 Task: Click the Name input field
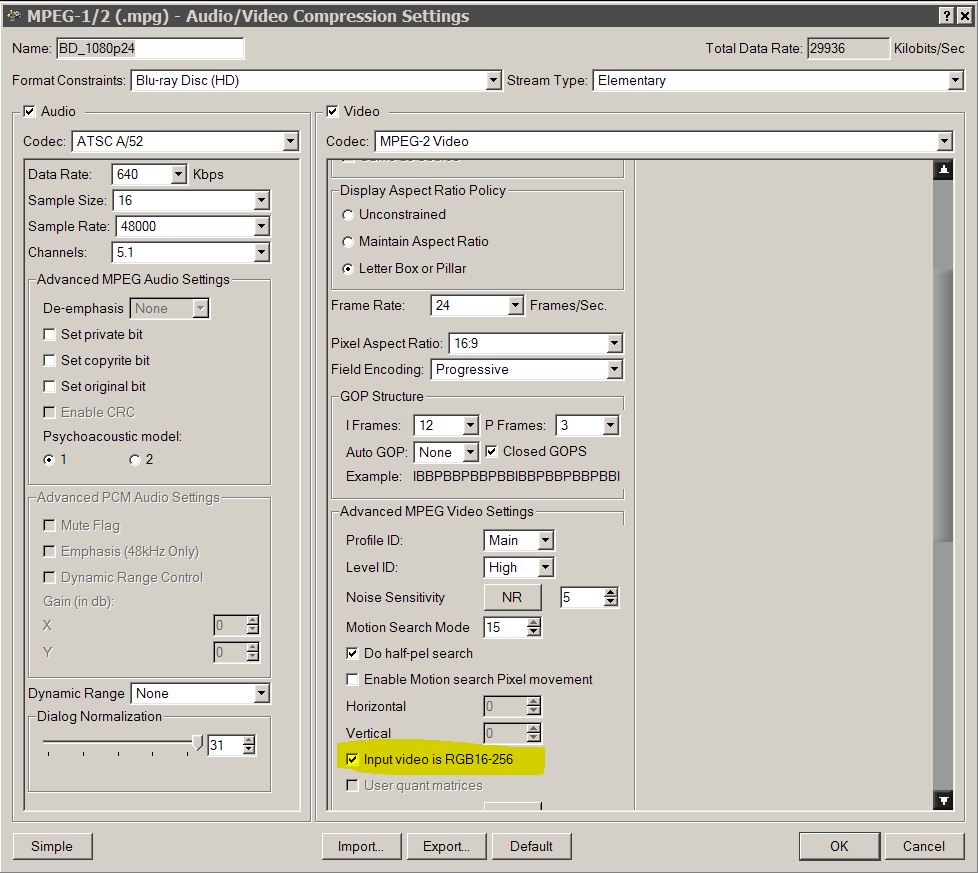pyautogui.click(x=150, y=48)
